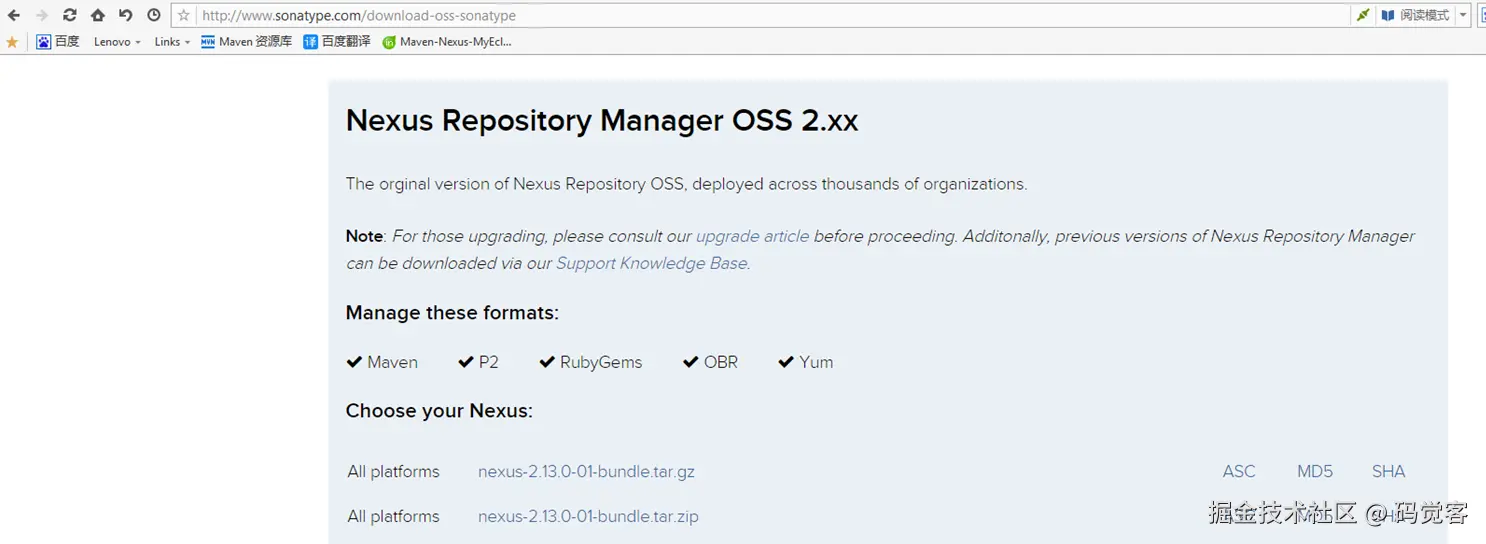This screenshot has height=544, width=1486.
Task: Open the MD5 checksum link
Action: pos(1315,471)
